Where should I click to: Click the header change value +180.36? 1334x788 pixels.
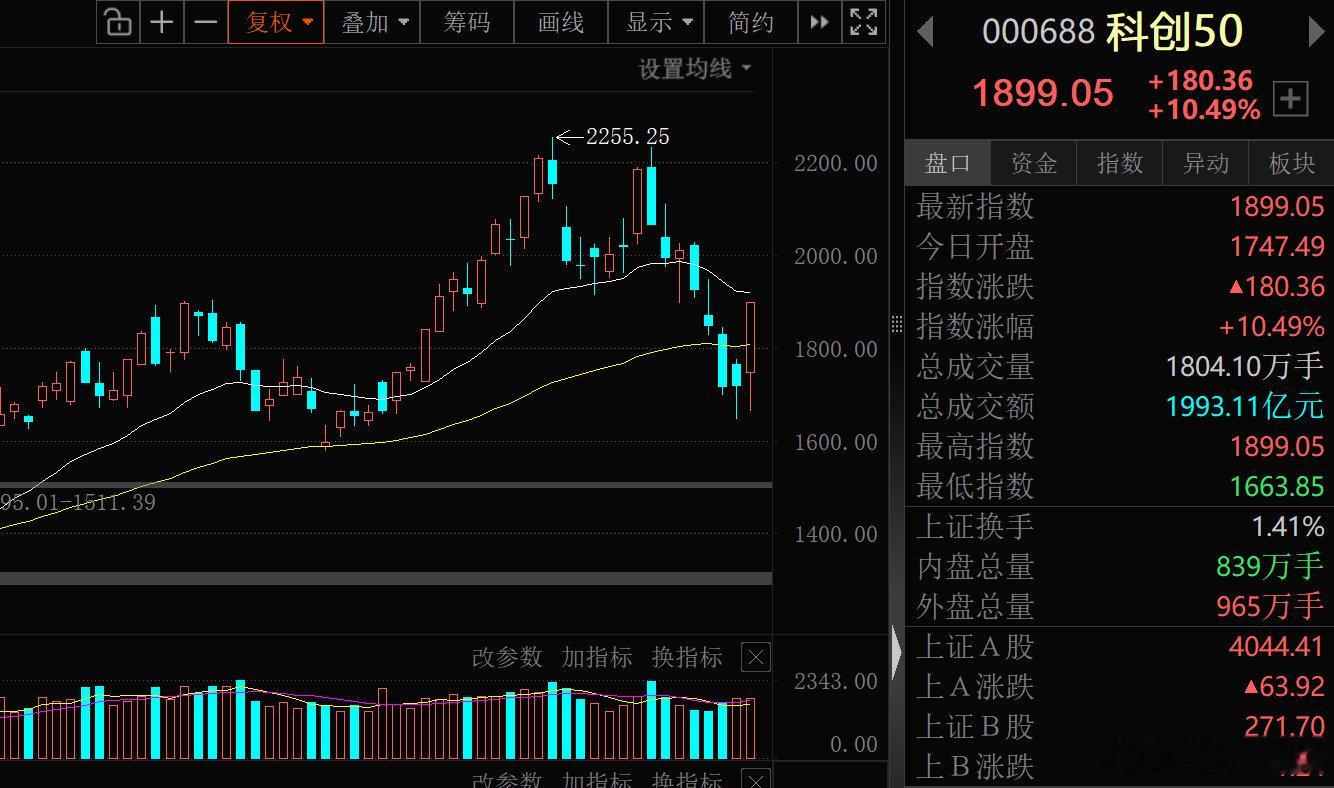pos(1201,81)
